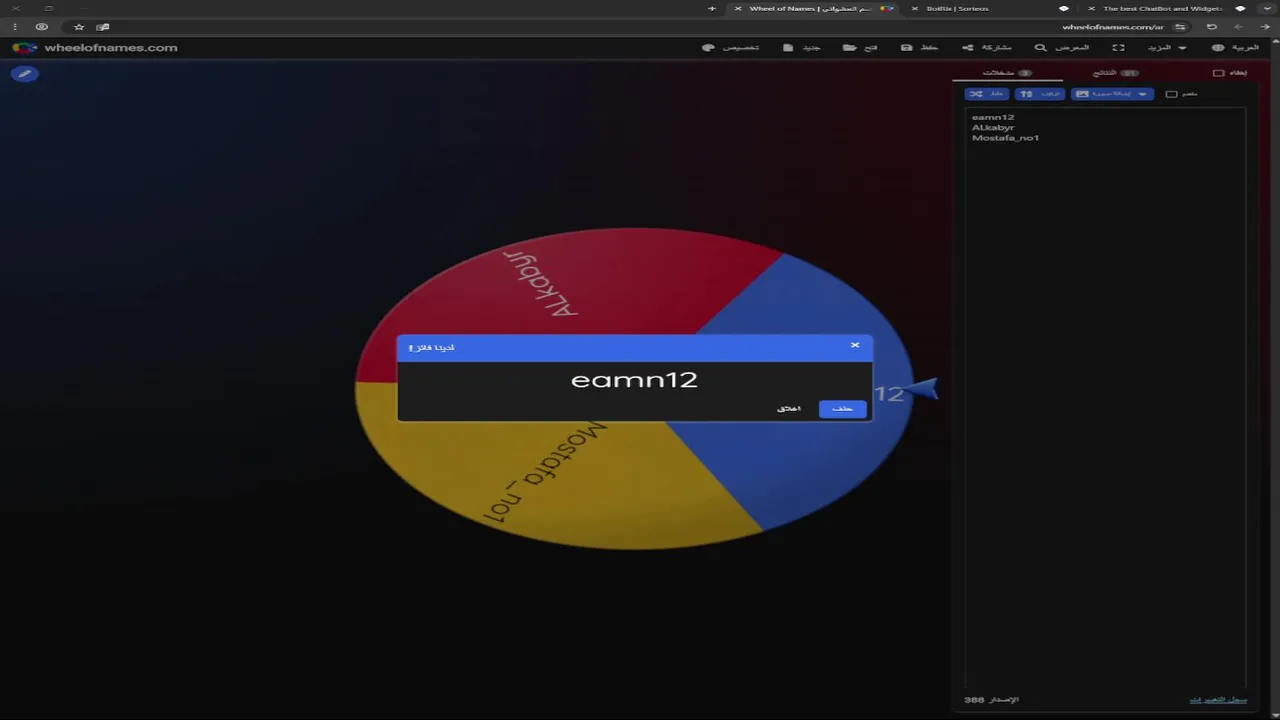
Task: Switch to the Entries tab in side panel
Action: point(1007,73)
